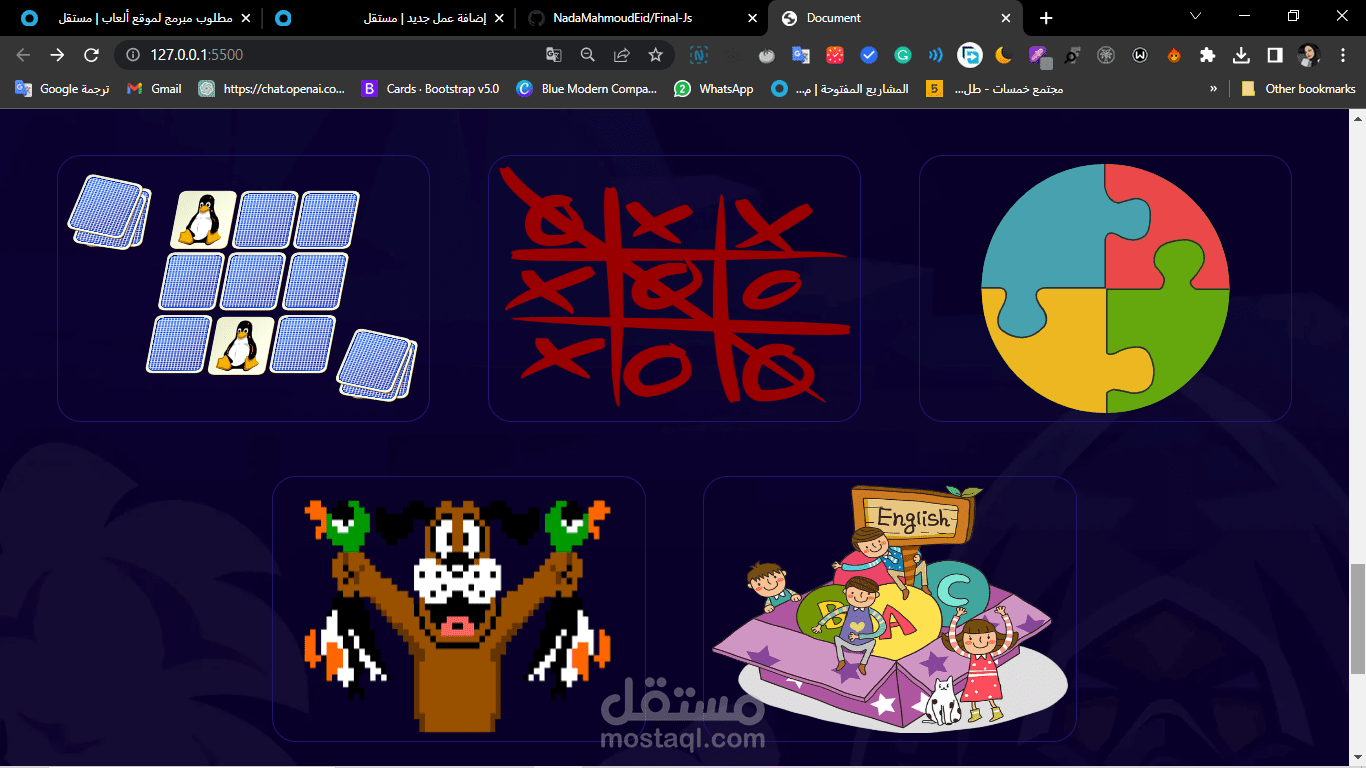Switch to the 'إضافة عمل جديد | مستقل' tab

(x=390, y=18)
